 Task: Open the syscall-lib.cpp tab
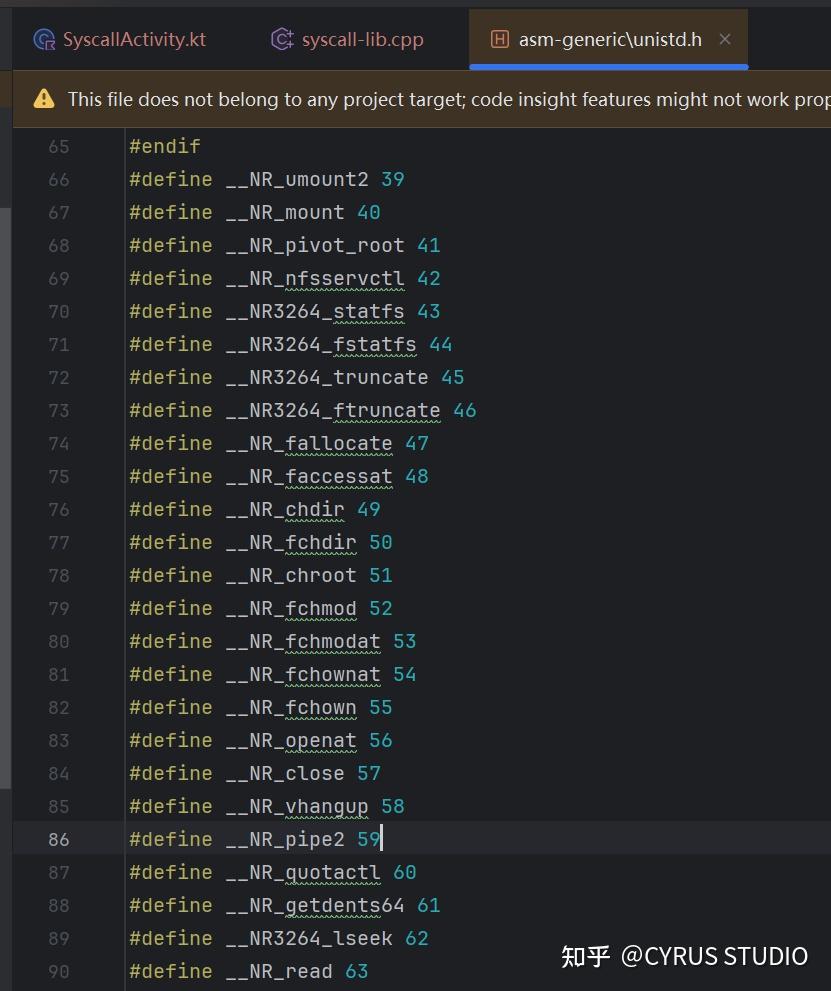[362, 40]
